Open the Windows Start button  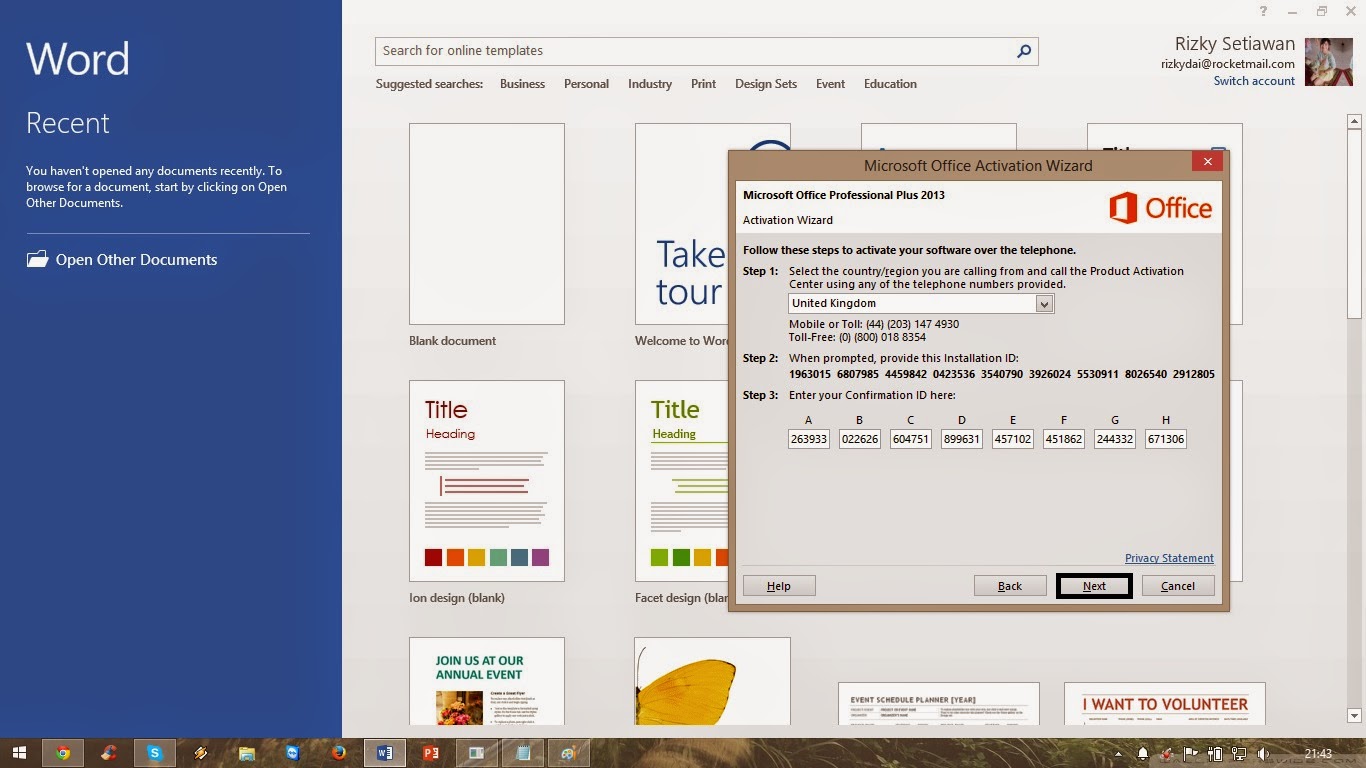(x=18, y=753)
